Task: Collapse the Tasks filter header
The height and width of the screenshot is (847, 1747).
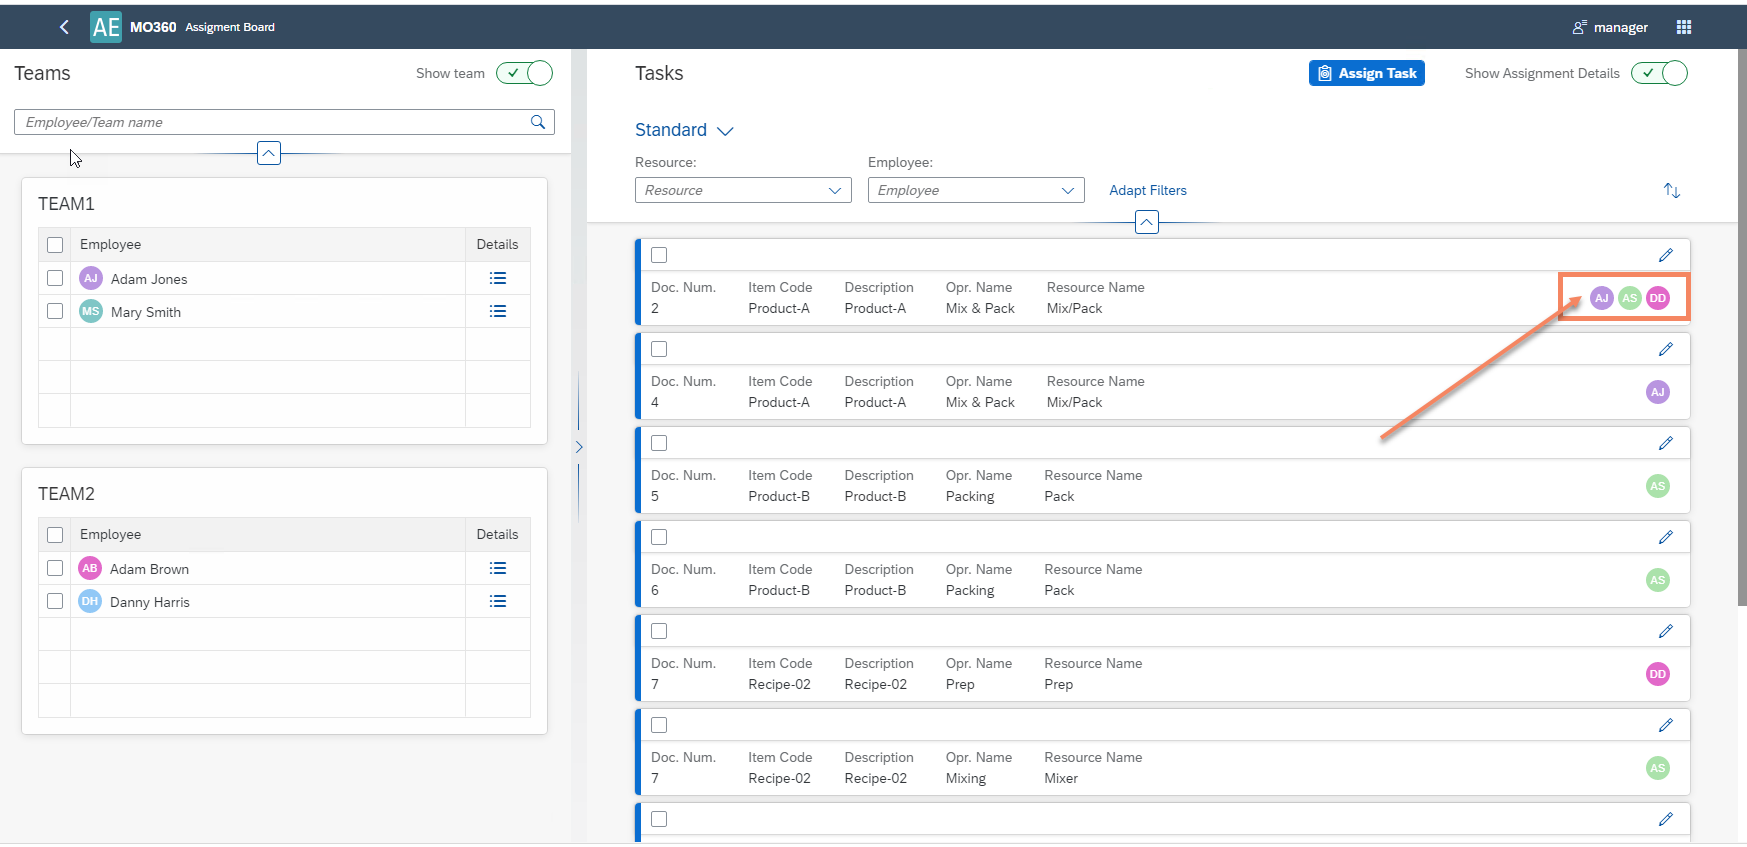Action: pos(1147,222)
